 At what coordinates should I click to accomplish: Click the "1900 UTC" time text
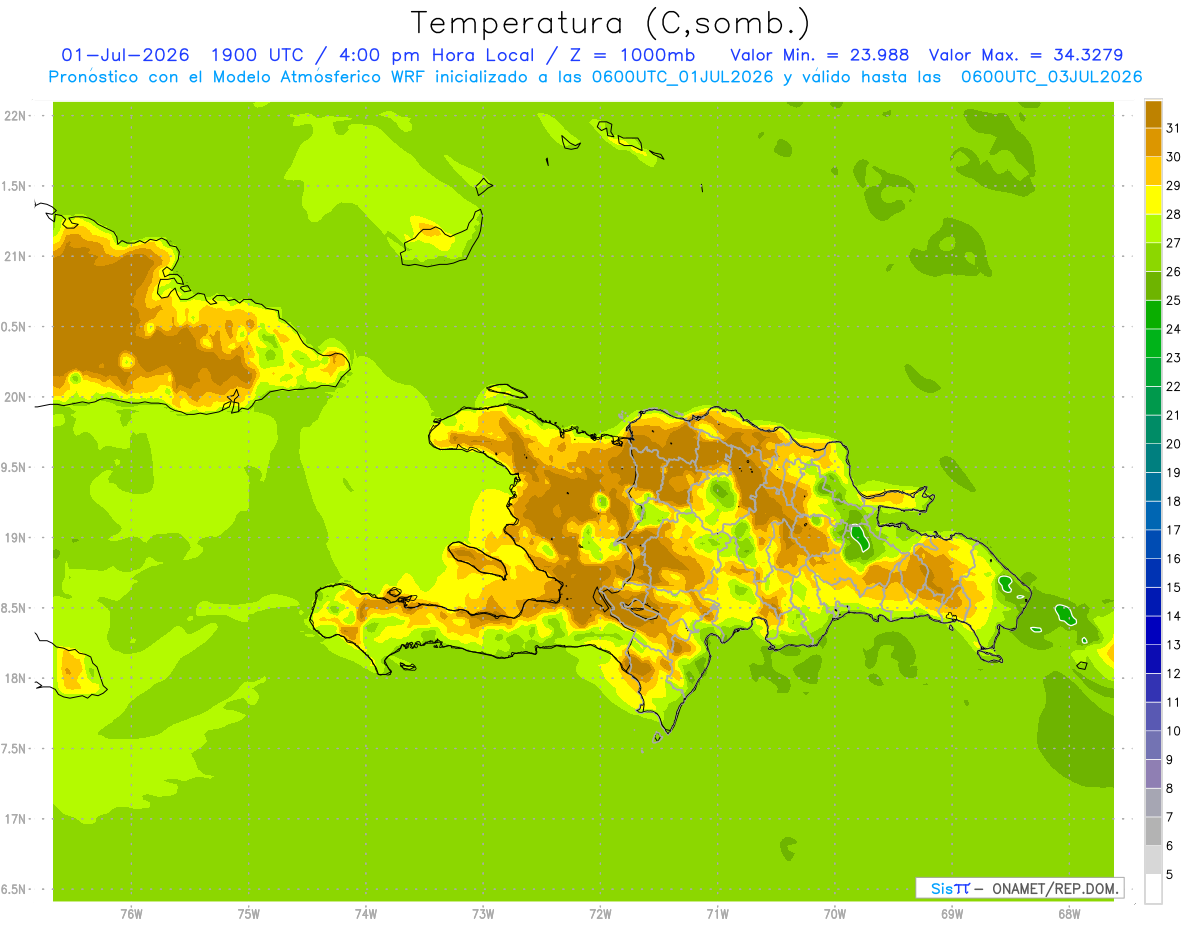257,55
